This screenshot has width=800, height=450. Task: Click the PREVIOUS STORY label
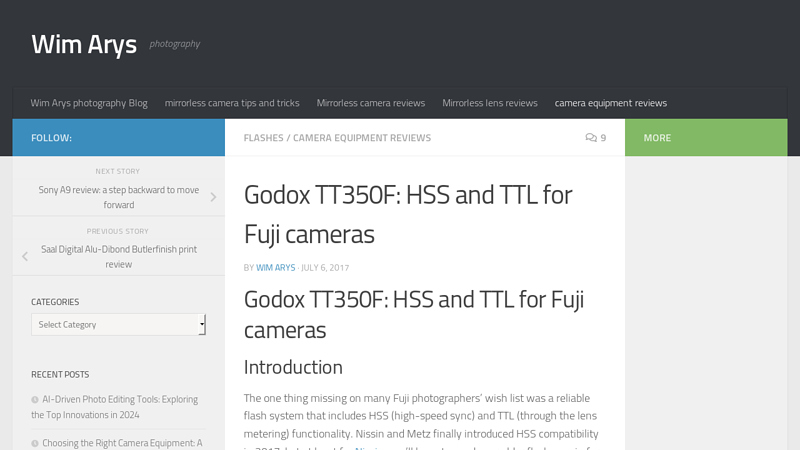coord(117,231)
